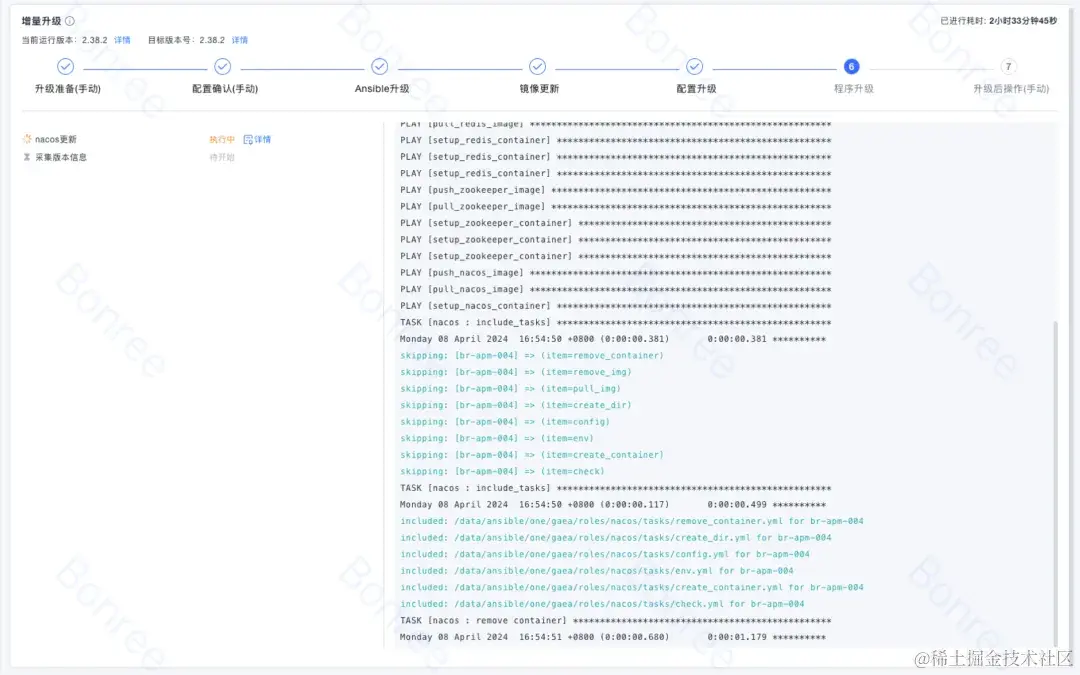Click skipping line item=config
Viewport: 1080px width, 675px height.
505,422
